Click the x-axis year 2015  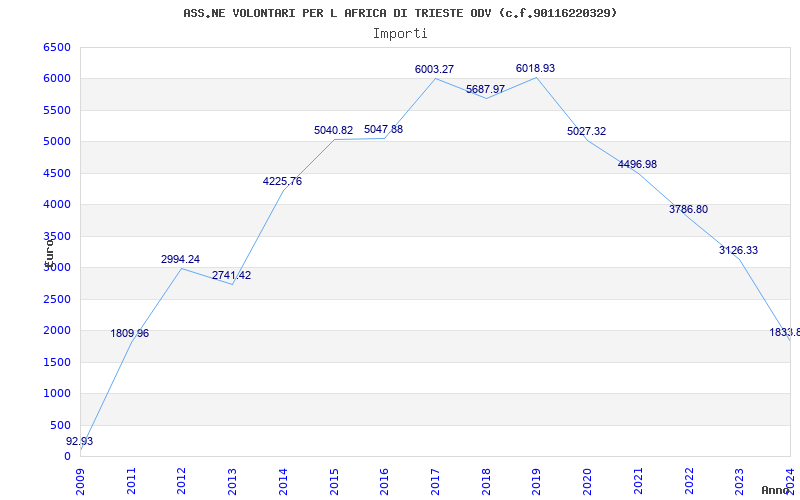(x=334, y=481)
